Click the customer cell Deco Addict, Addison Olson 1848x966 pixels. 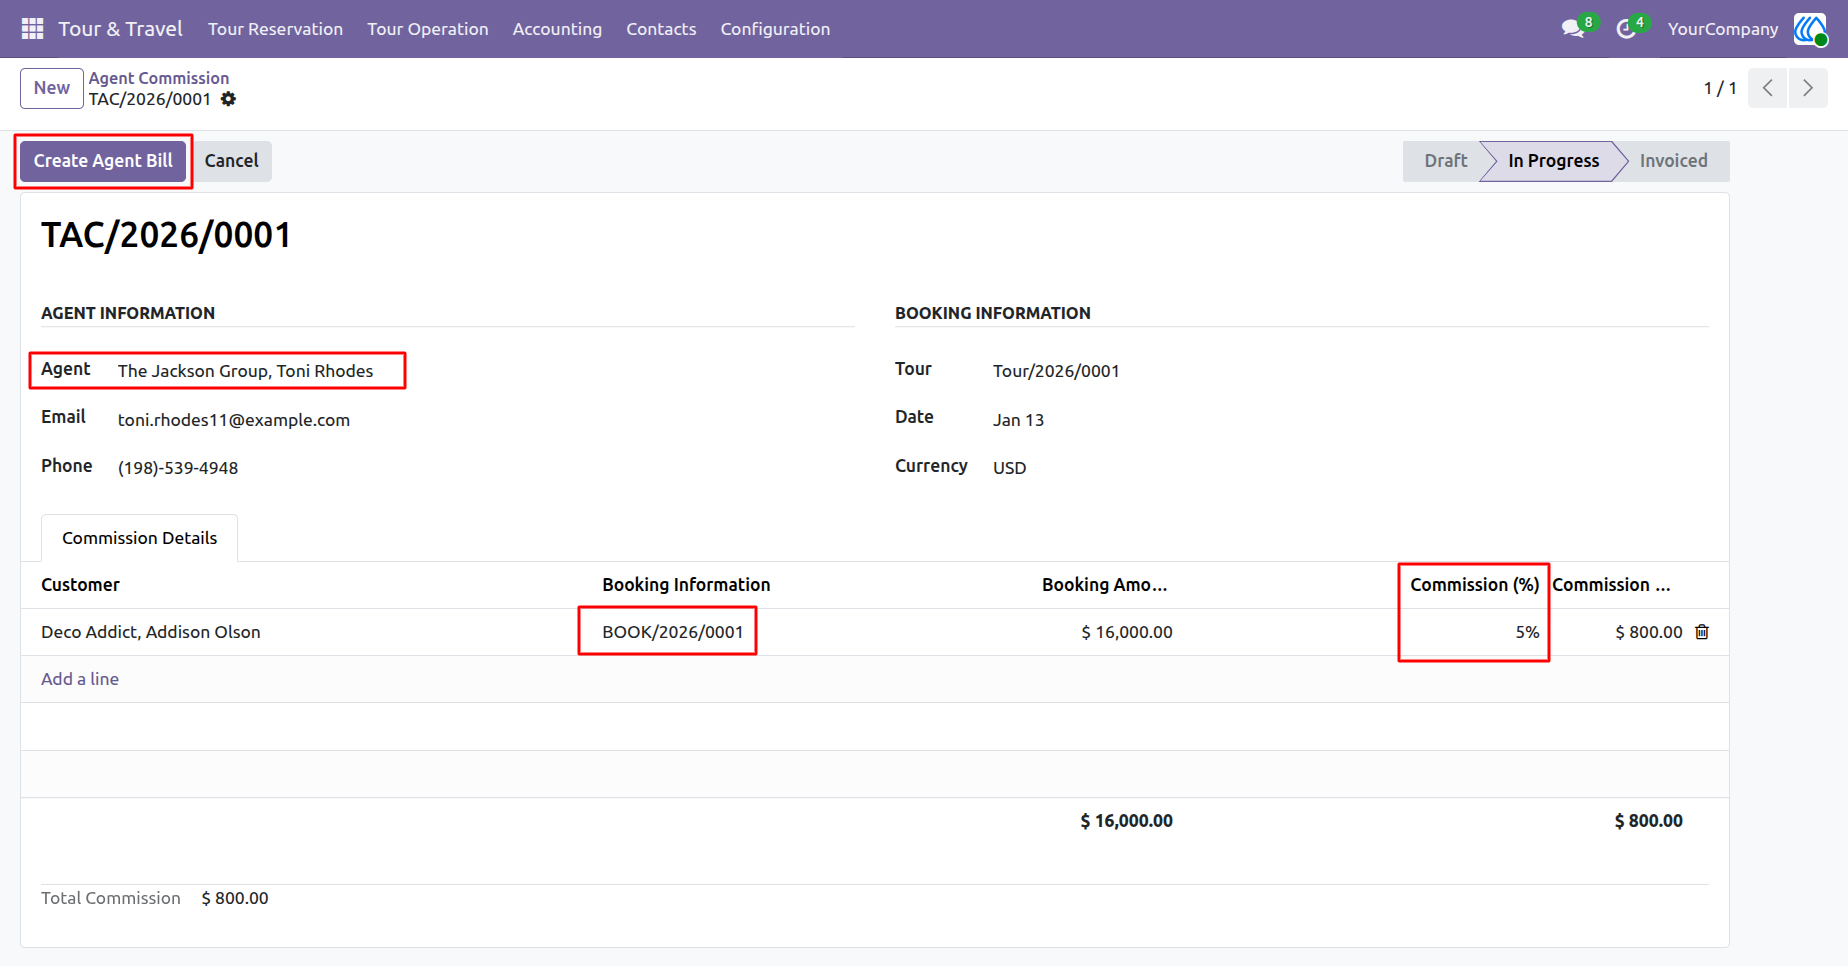click(151, 632)
